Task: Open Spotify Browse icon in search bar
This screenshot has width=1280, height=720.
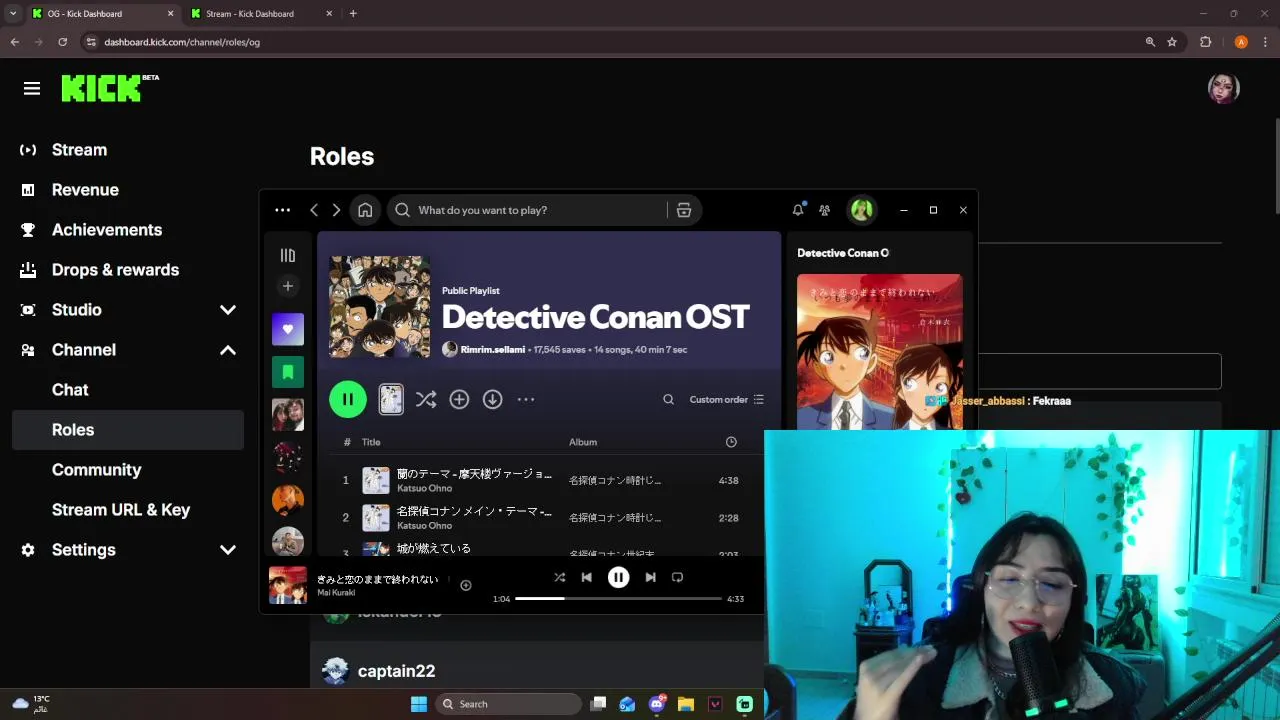Action: point(684,210)
